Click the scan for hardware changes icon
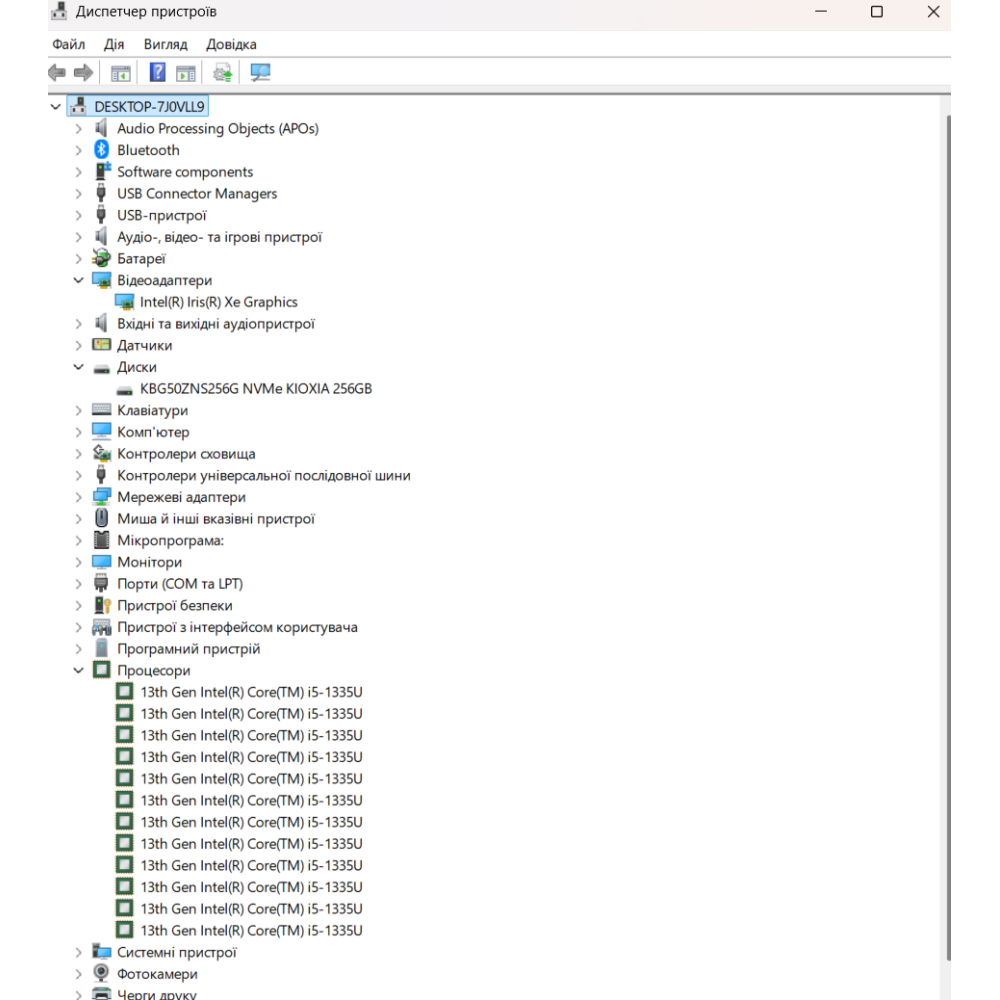The width and height of the screenshot is (1000, 1000). click(x=260, y=72)
